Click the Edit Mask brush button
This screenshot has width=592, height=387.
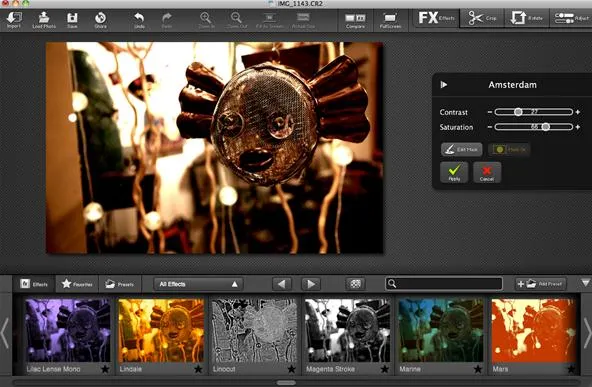tap(461, 150)
